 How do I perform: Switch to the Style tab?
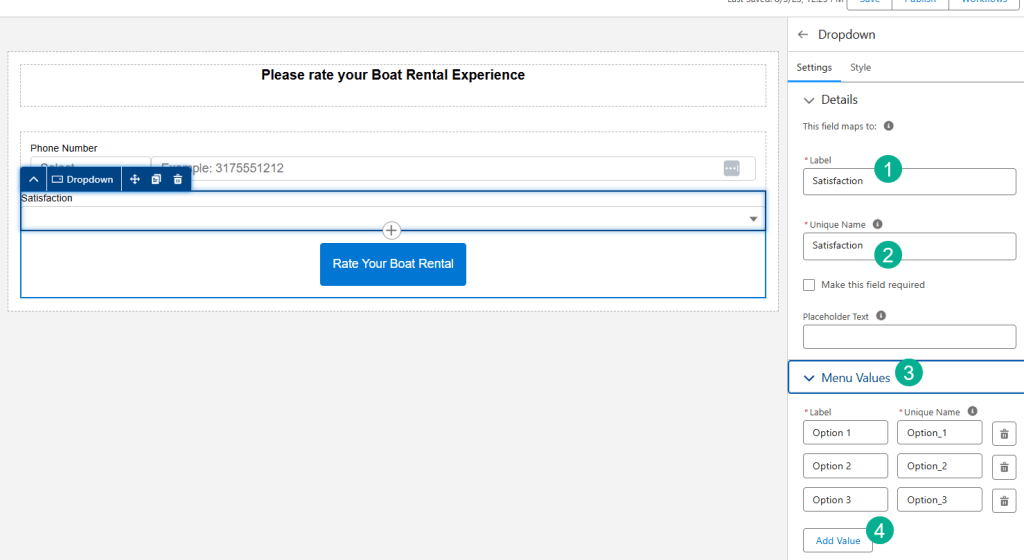(x=860, y=68)
